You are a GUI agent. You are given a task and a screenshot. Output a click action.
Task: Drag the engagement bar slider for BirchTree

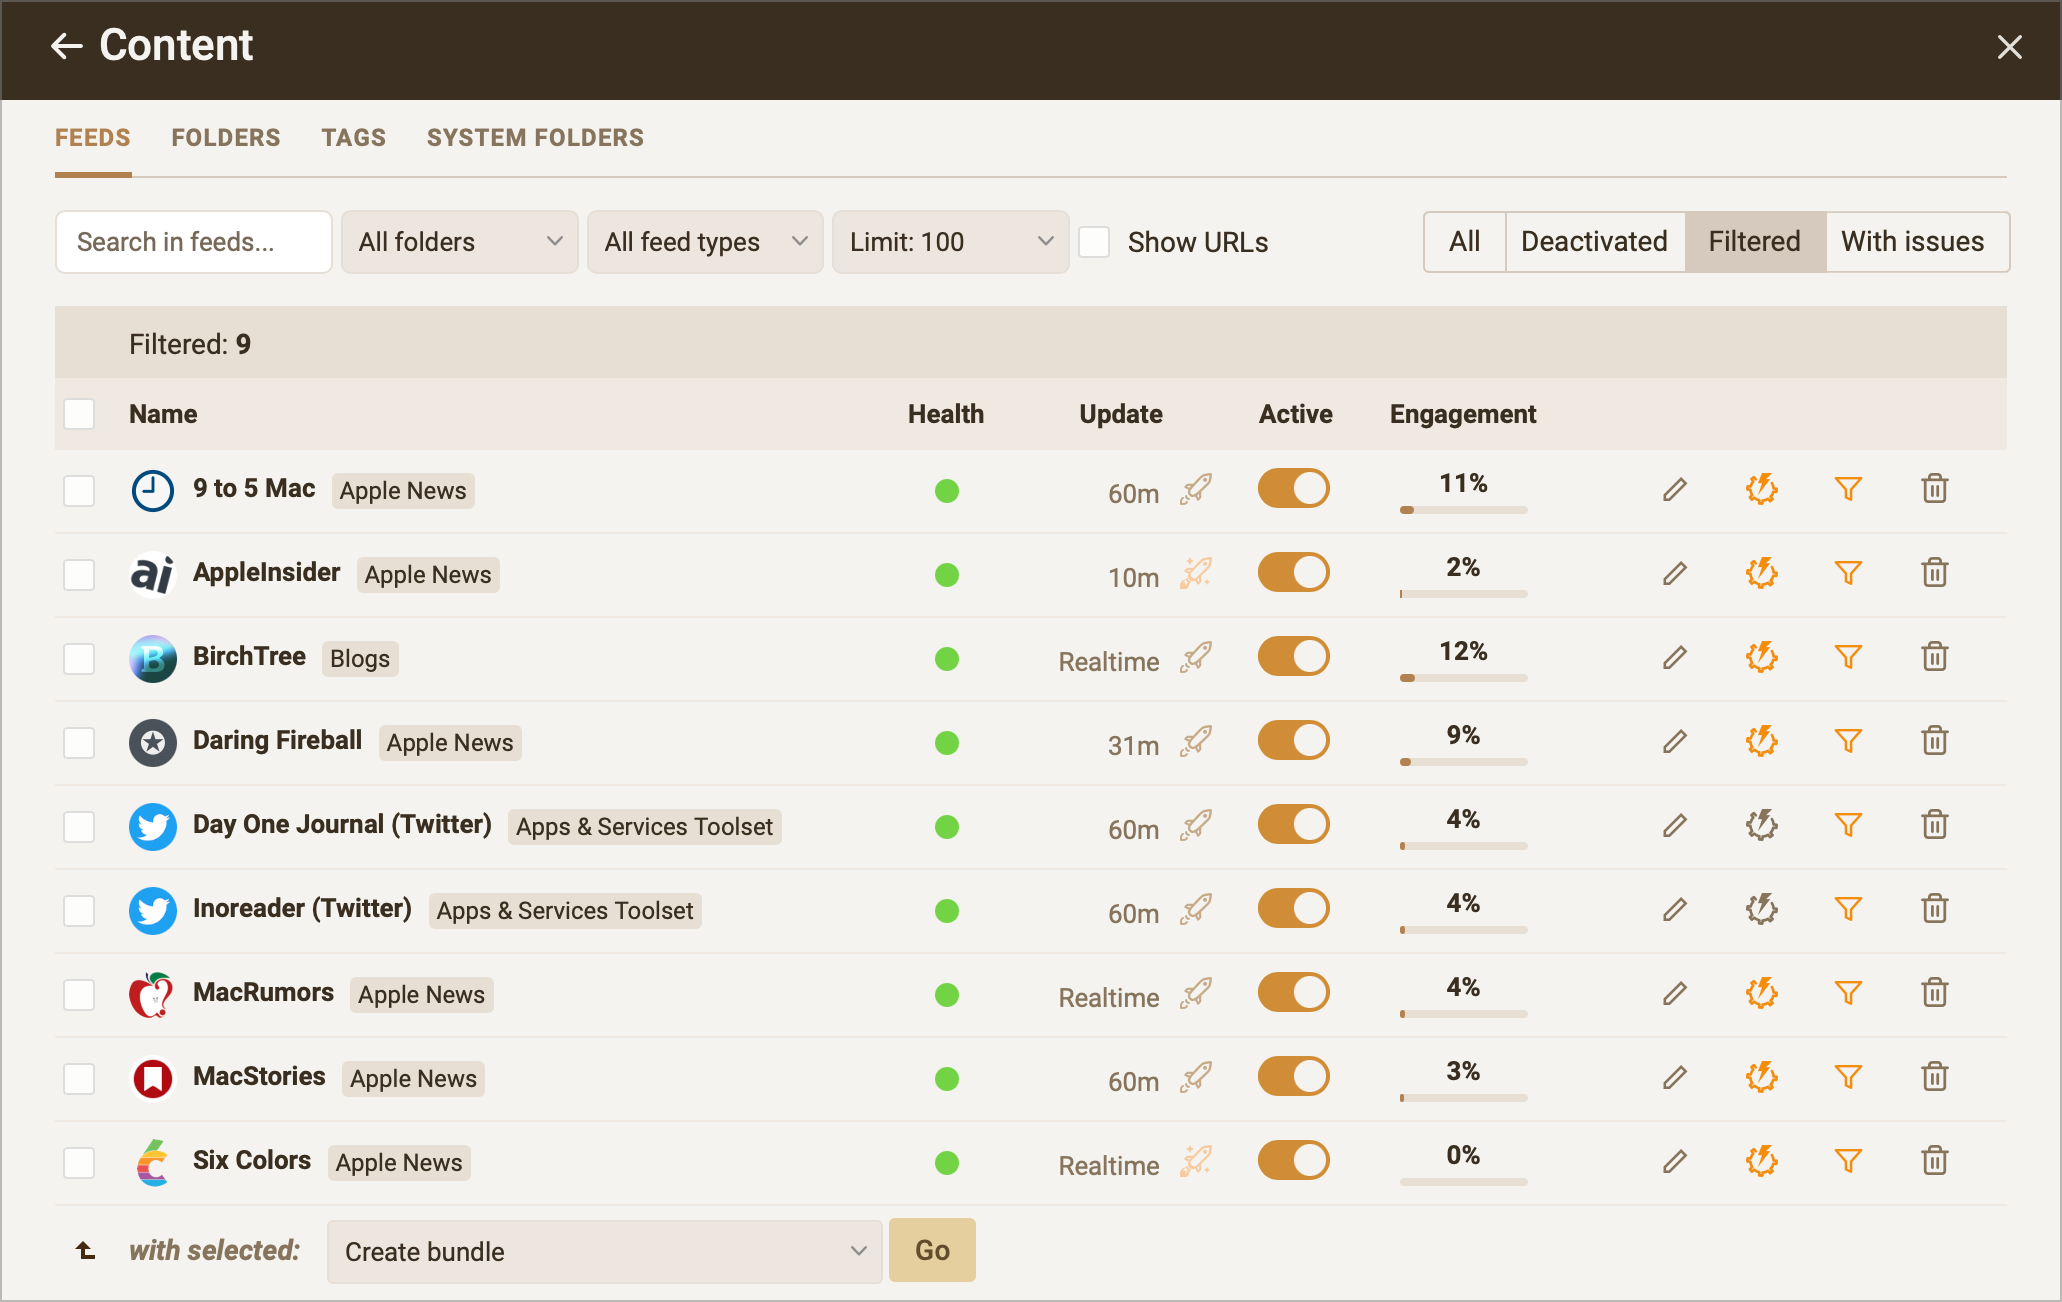(1407, 678)
